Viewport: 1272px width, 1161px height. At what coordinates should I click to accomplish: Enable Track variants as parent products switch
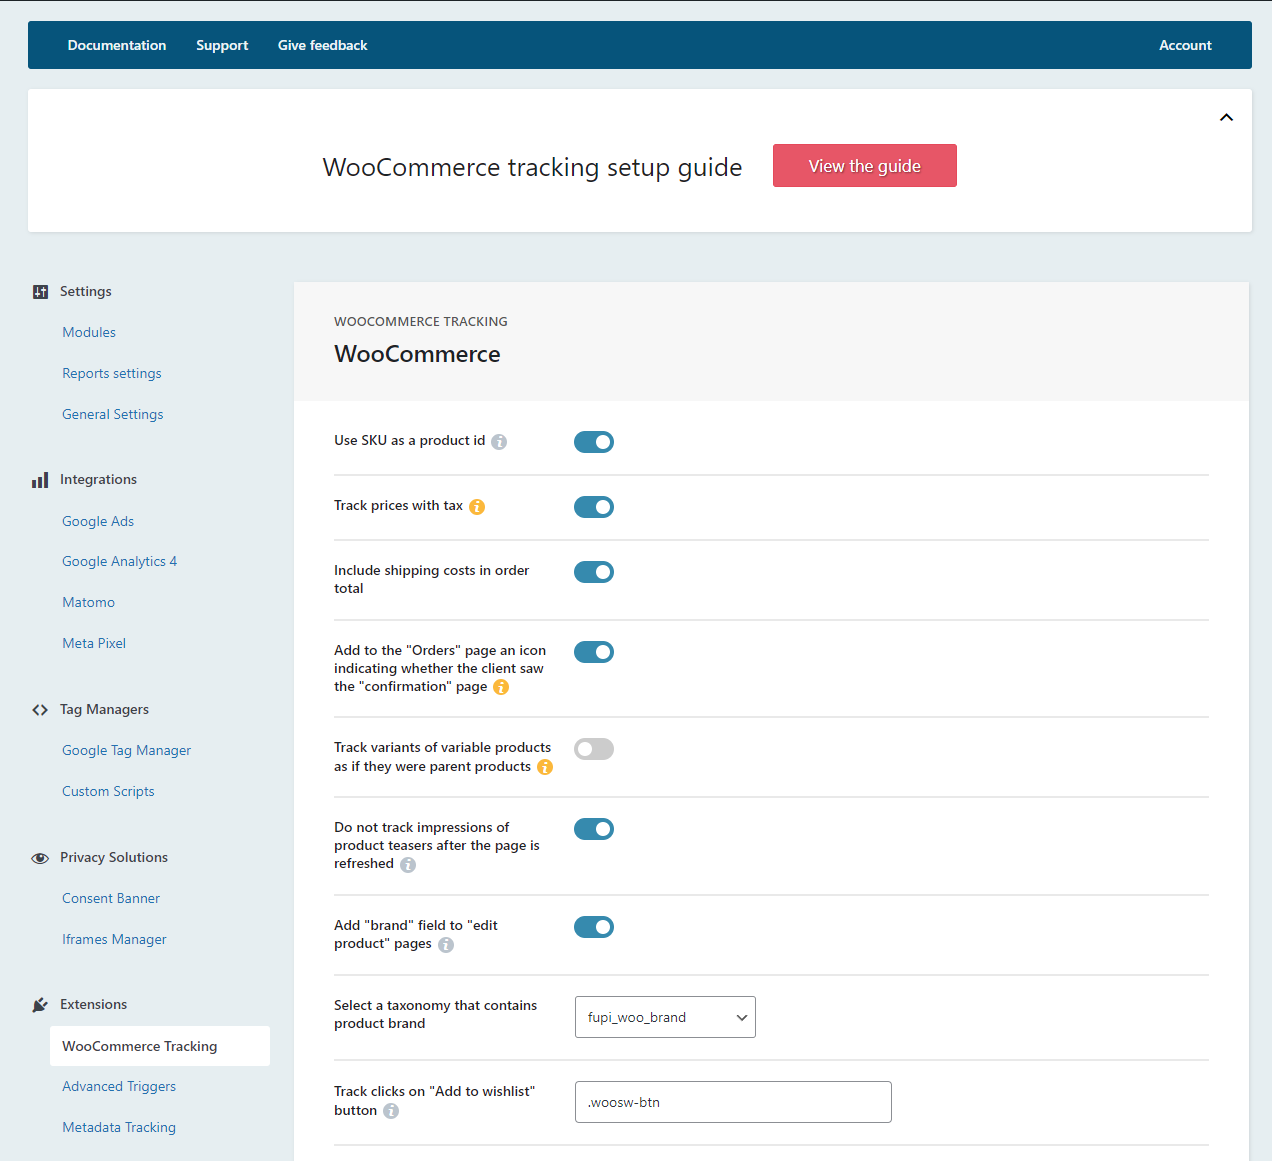594,749
